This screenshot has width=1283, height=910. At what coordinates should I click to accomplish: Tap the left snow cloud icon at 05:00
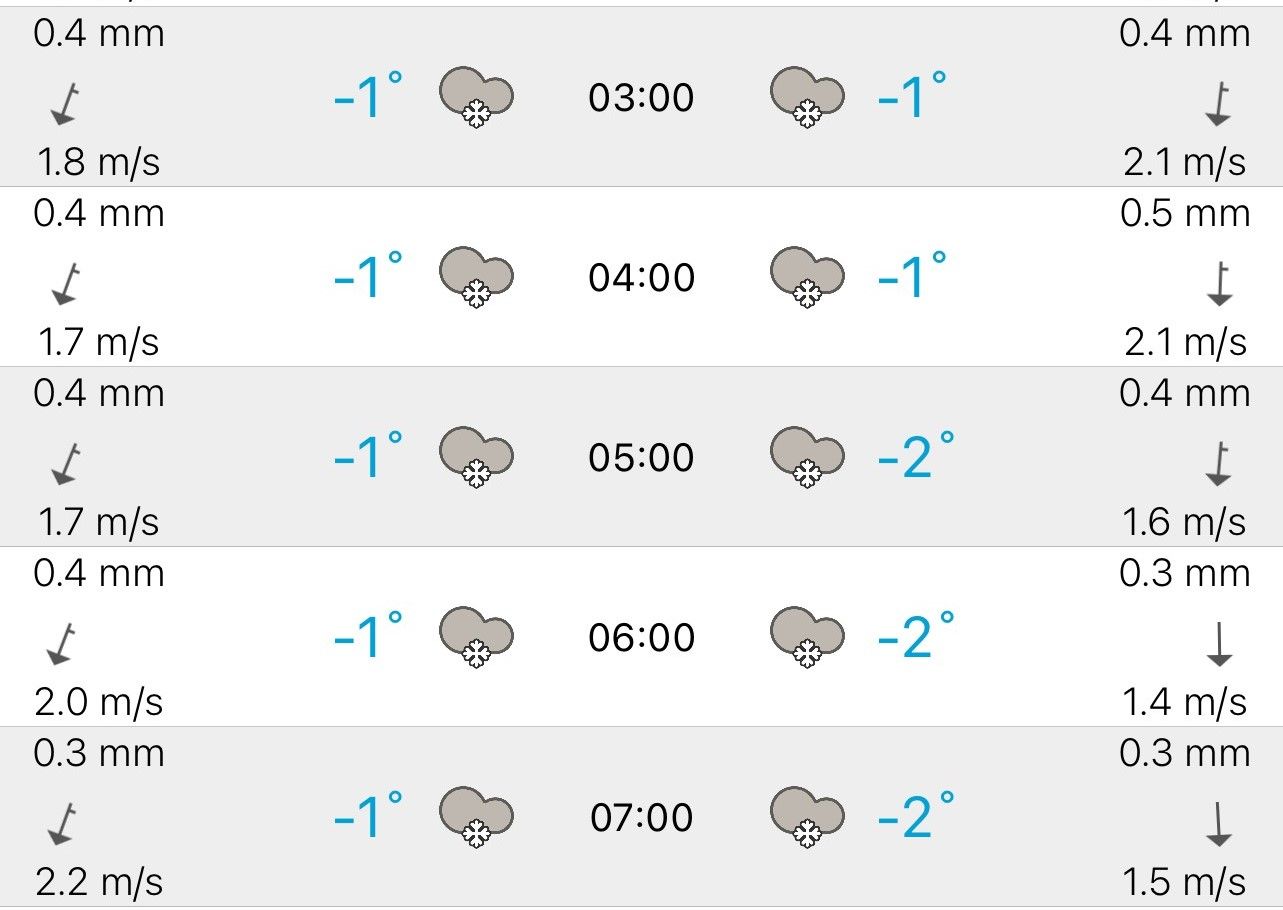coord(476,457)
